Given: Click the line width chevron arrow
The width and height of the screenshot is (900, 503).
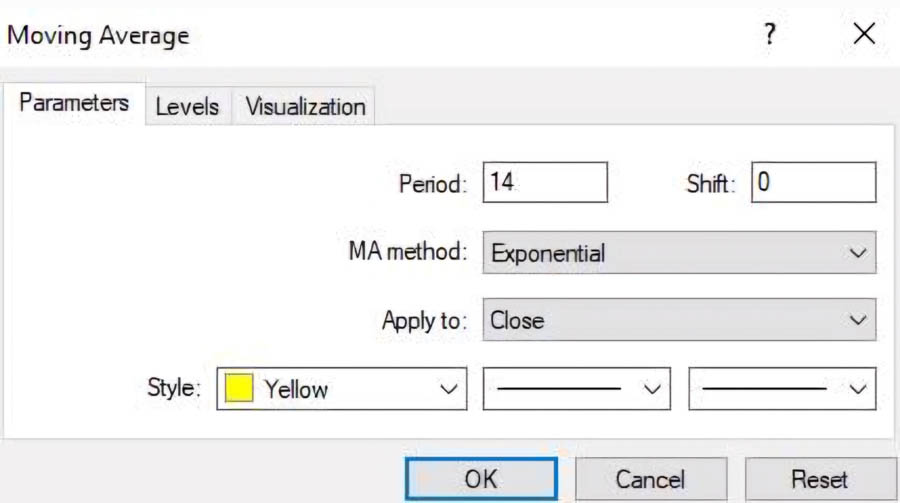Looking at the screenshot, I should click(x=858, y=389).
